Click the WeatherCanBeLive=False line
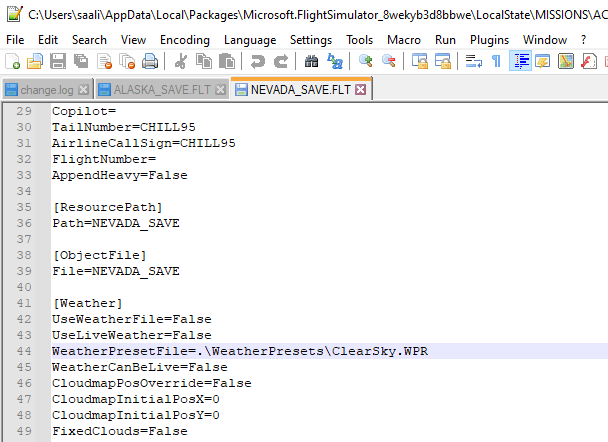 pyautogui.click(x=140, y=367)
